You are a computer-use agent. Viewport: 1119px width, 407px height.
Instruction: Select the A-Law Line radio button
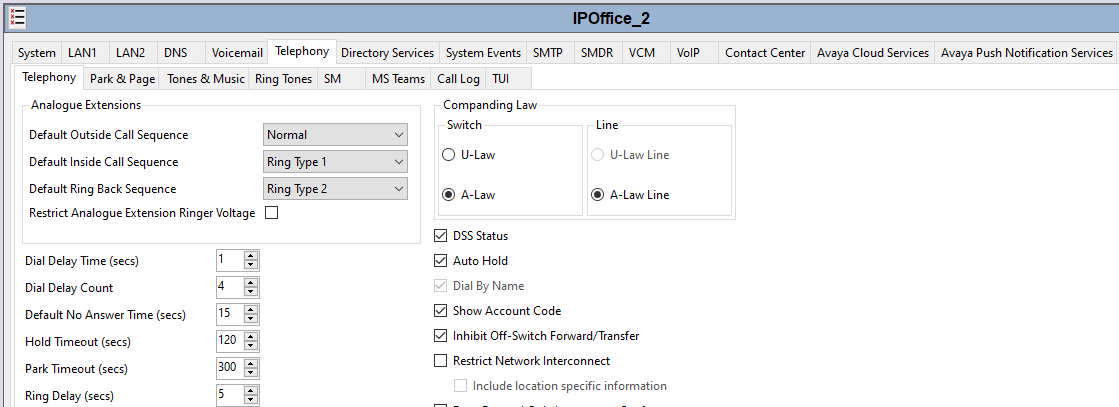[x=597, y=194]
